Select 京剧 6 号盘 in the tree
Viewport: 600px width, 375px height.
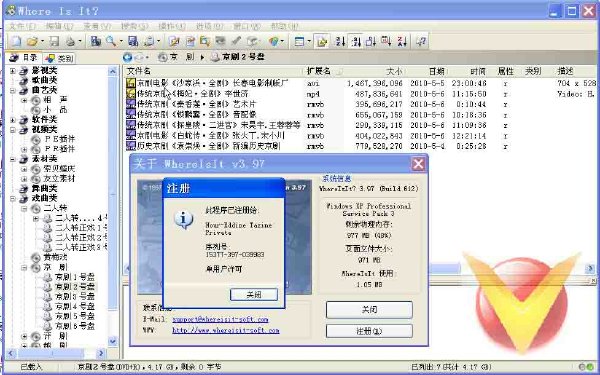pos(75,326)
